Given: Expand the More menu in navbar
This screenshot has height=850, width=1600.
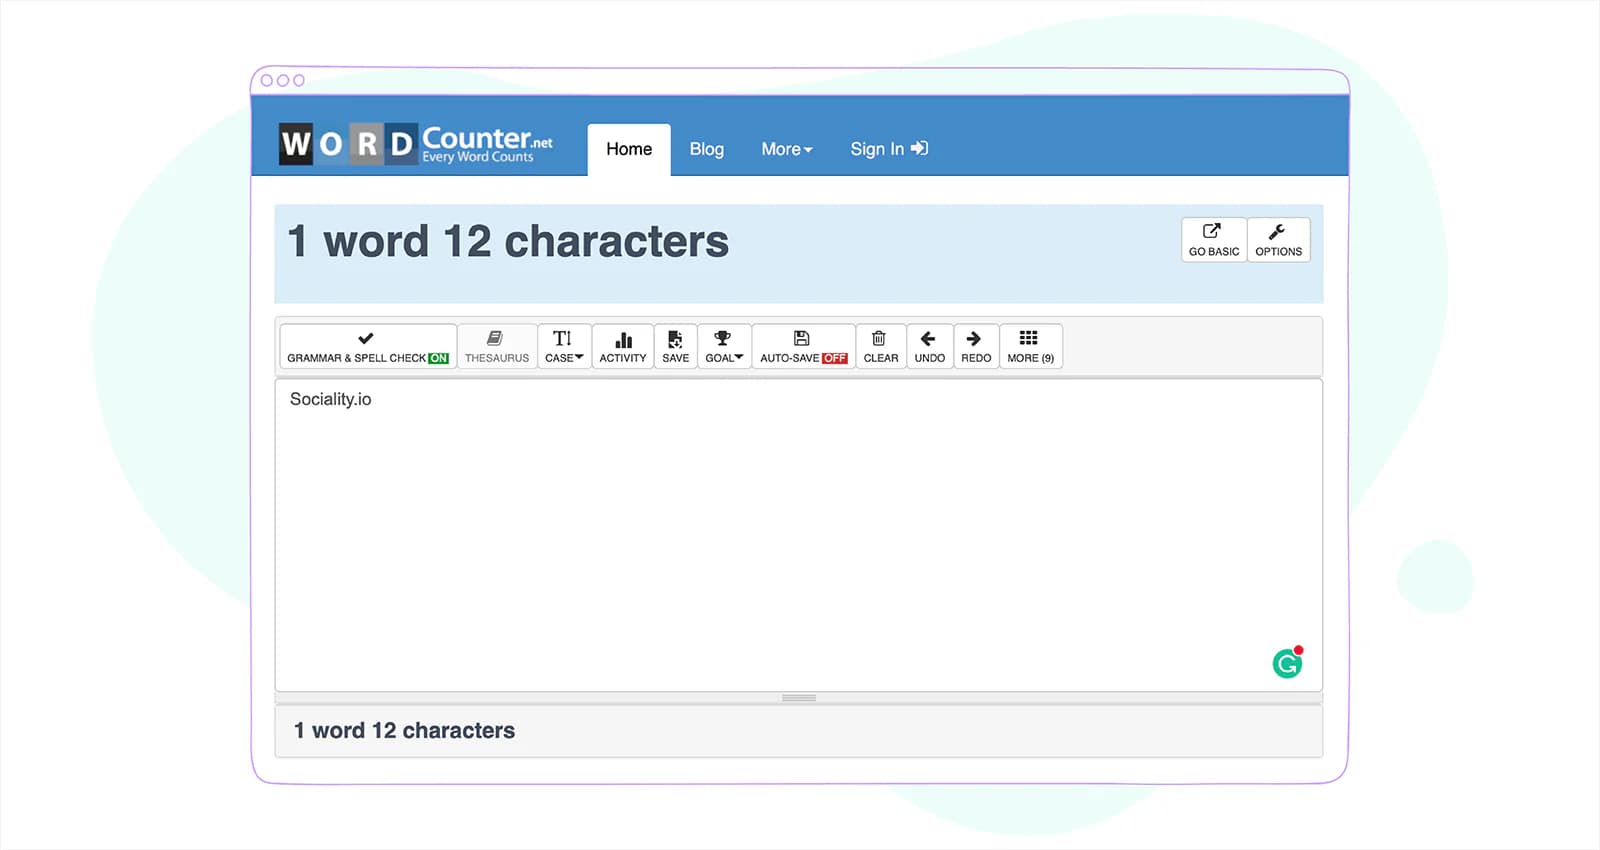Looking at the screenshot, I should (786, 149).
